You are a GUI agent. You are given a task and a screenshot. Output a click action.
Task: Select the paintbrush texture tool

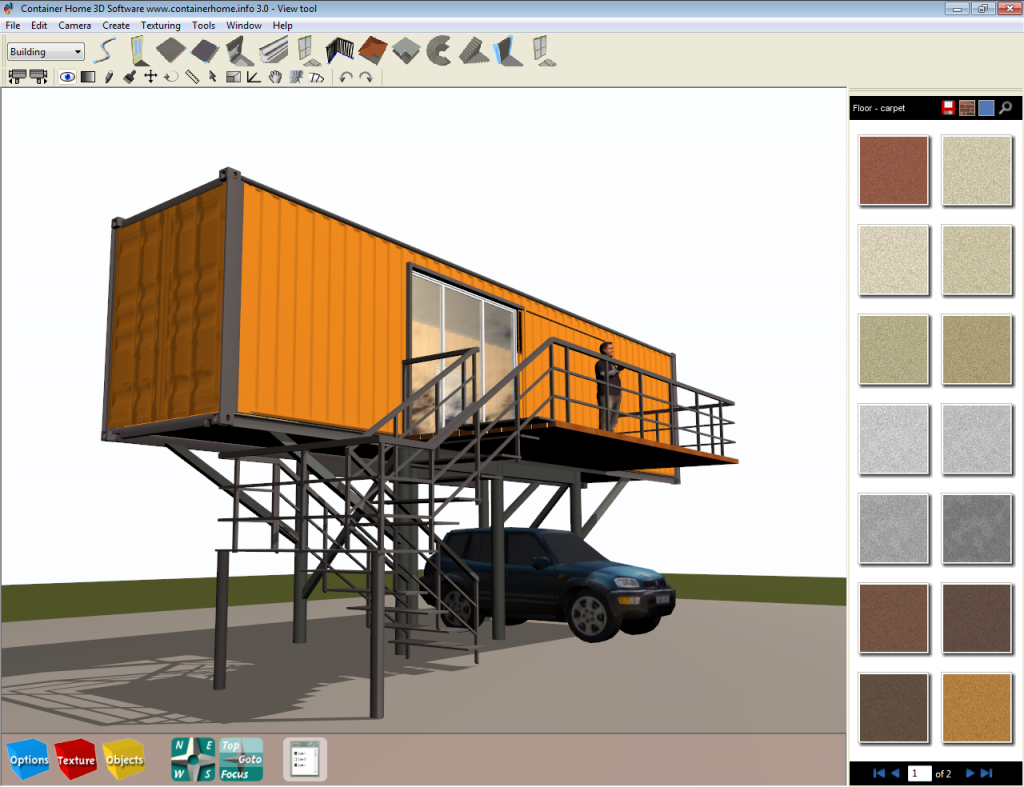tap(129, 77)
